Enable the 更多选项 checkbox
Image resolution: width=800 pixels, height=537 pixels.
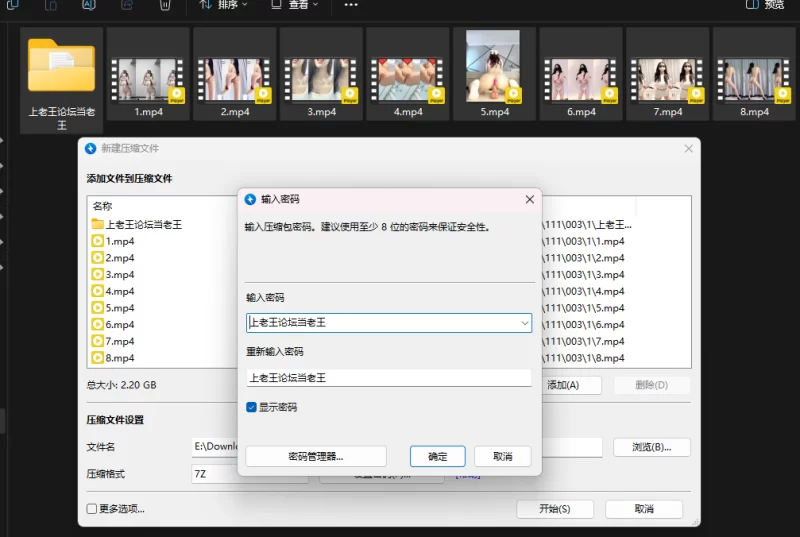pos(92,508)
